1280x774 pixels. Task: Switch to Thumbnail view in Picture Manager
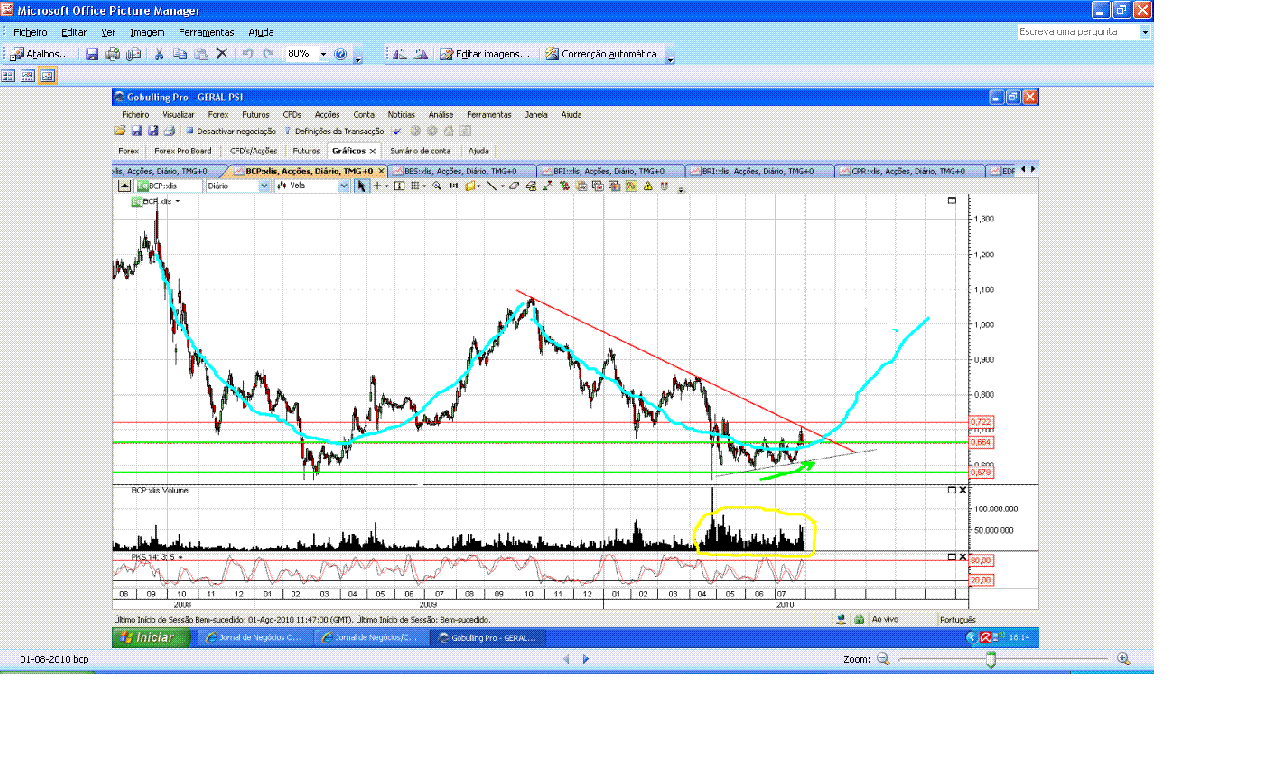pyautogui.click(x=8, y=75)
